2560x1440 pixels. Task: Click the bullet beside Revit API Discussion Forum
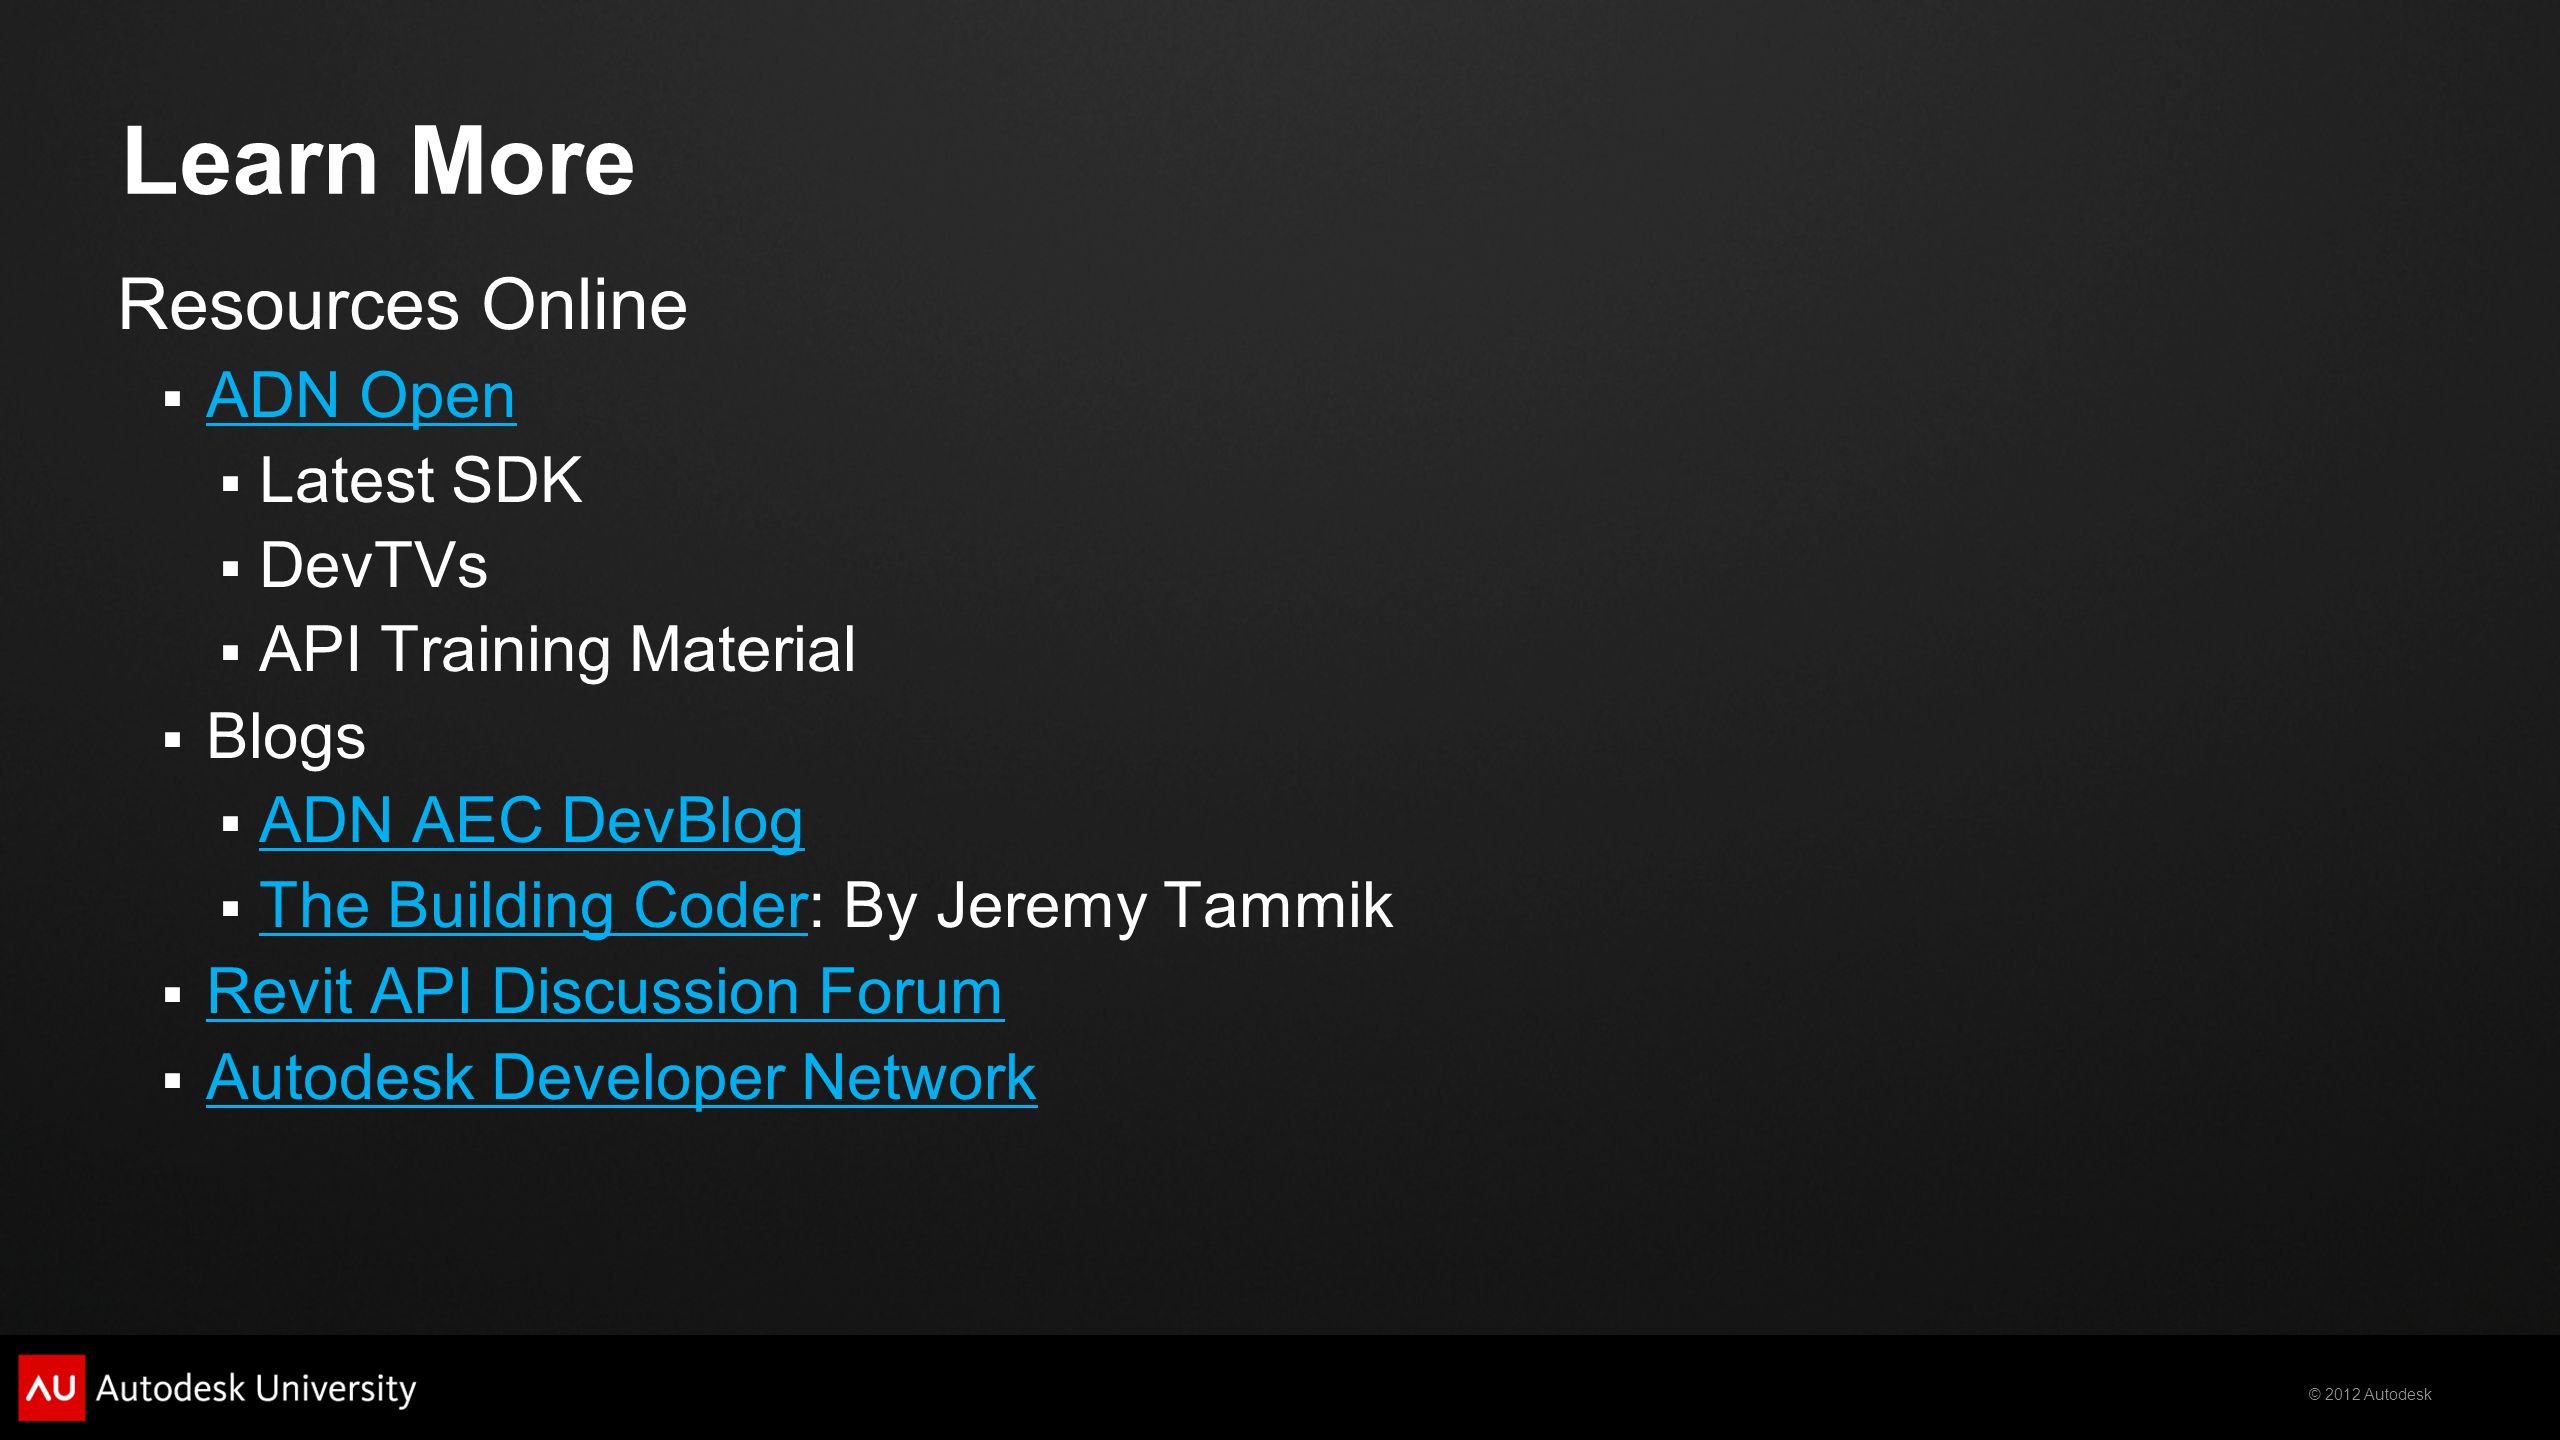point(173,995)
